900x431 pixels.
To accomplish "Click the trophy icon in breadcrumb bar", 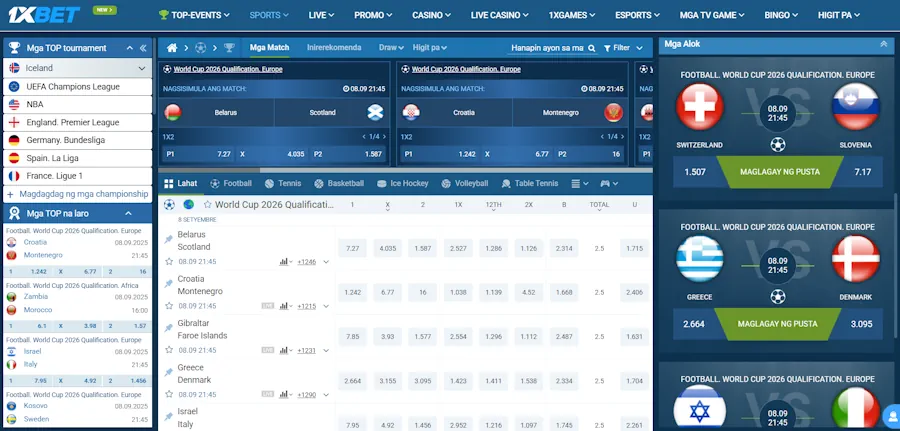I will tap(229, 48).
